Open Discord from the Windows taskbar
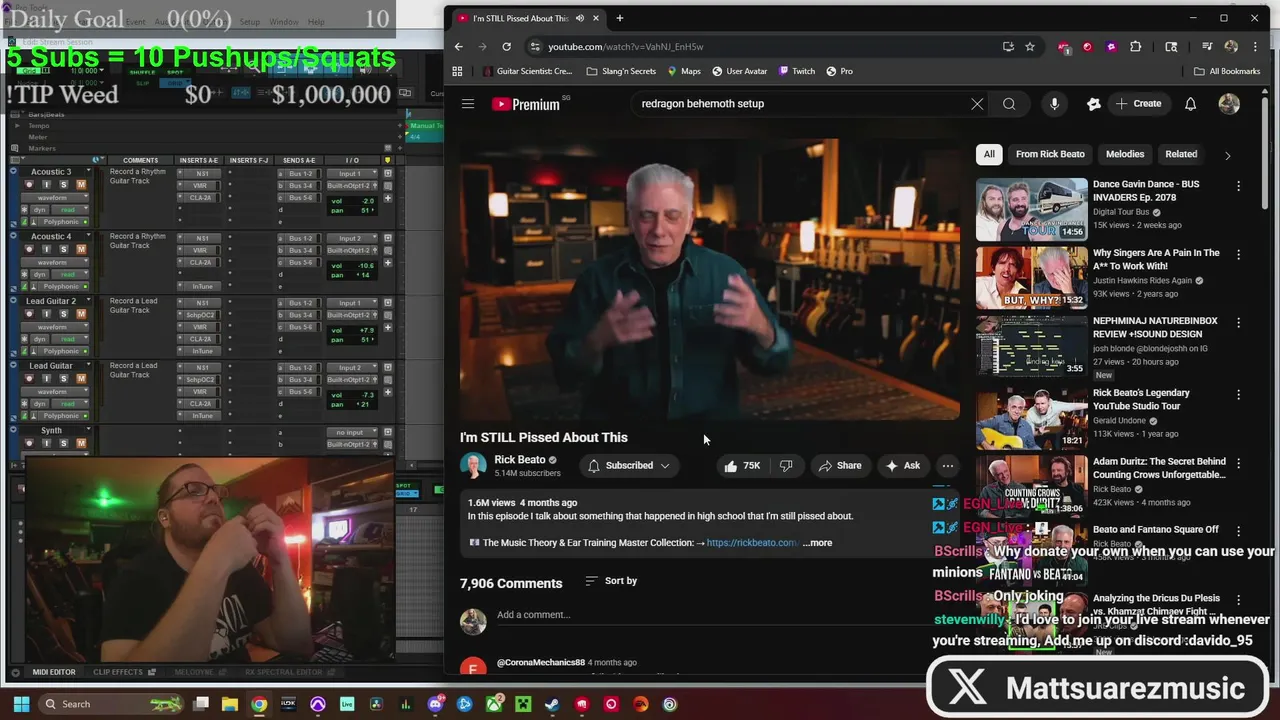1280x720 pixels. tap(435, 704)
